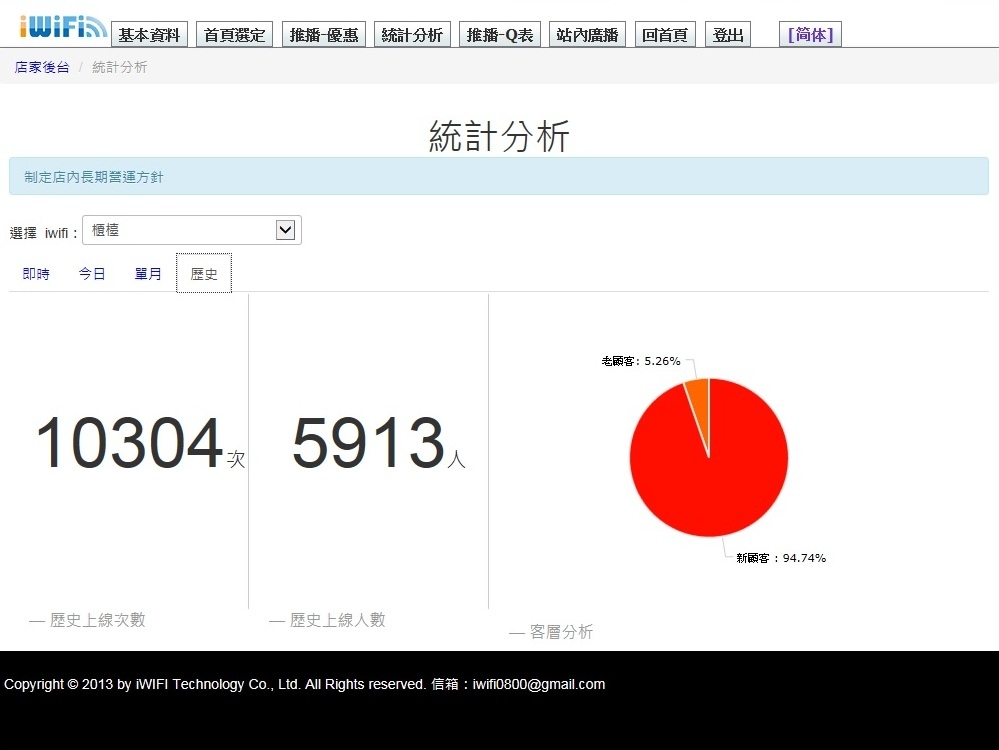Open the 櫃檯 combo box
The height and width of the screenshot is (750, 999).
click(x=192, y=230)
